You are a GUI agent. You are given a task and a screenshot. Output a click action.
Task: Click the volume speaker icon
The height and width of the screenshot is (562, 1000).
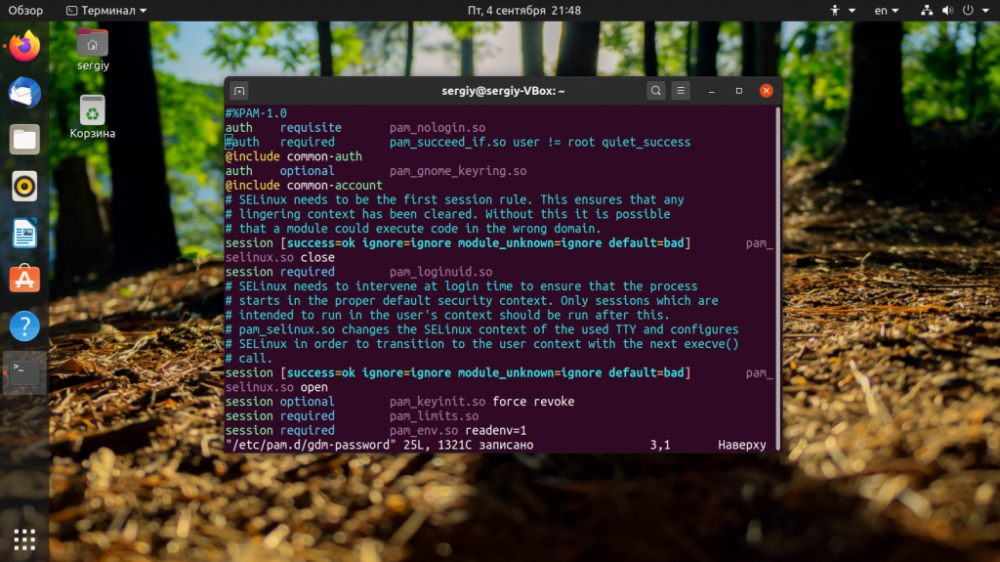pyautogui.click(x=948, y=10)
